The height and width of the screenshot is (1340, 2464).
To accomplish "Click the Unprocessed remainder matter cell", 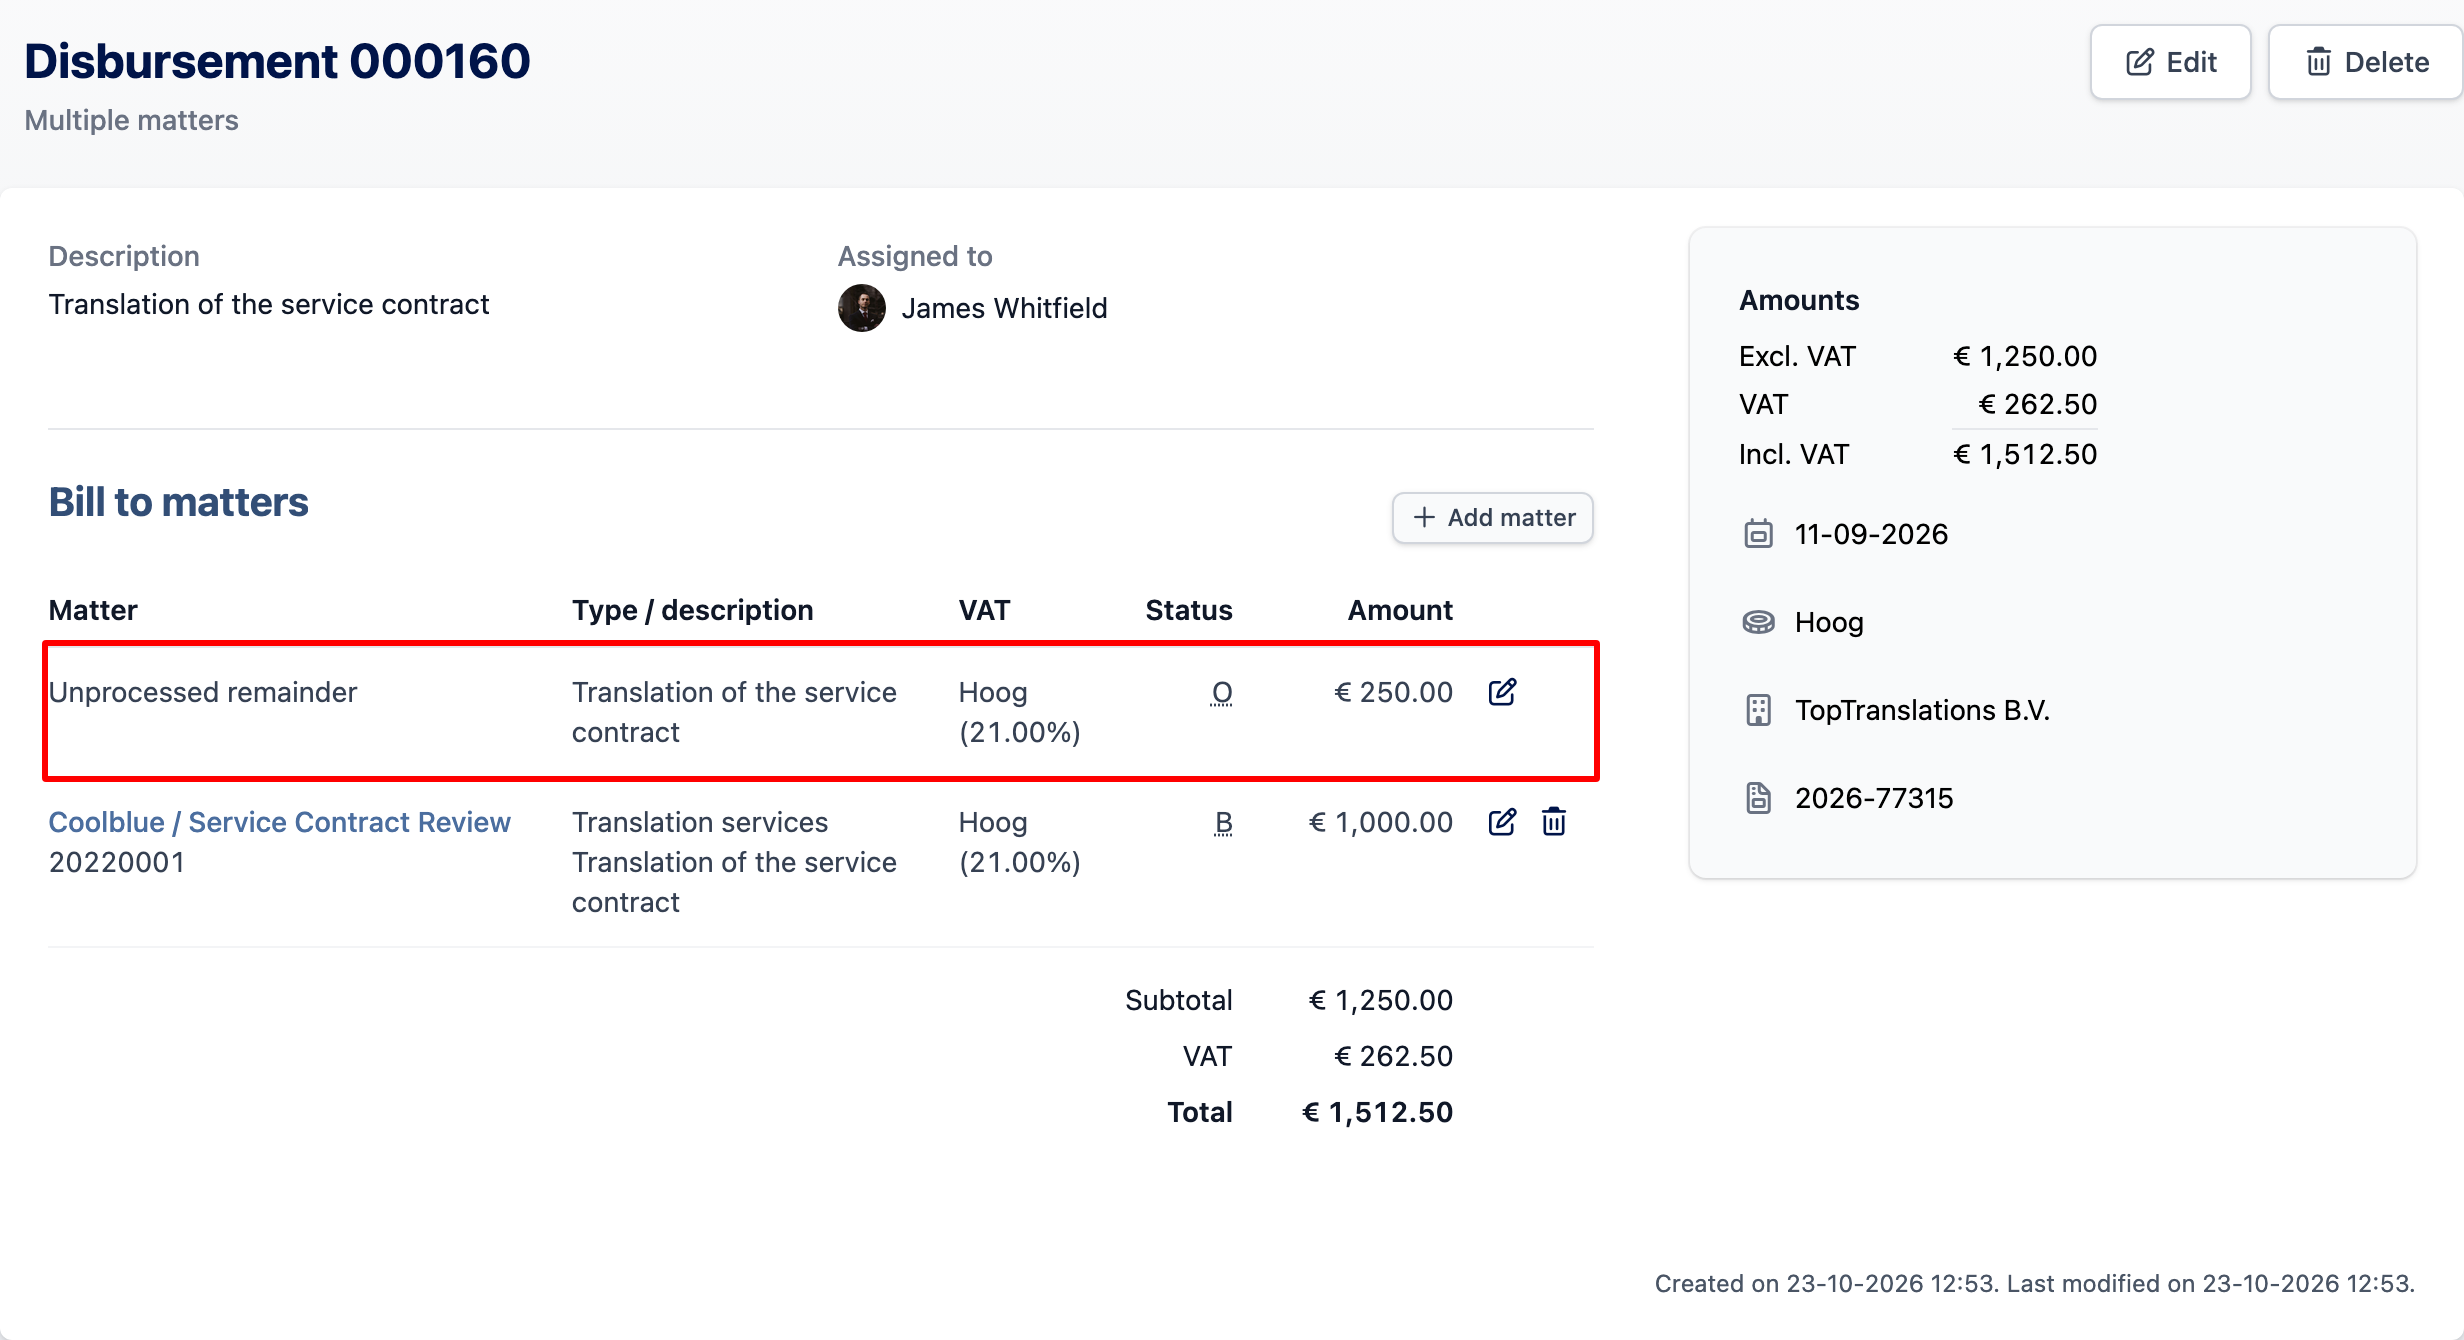I will 203,692.
